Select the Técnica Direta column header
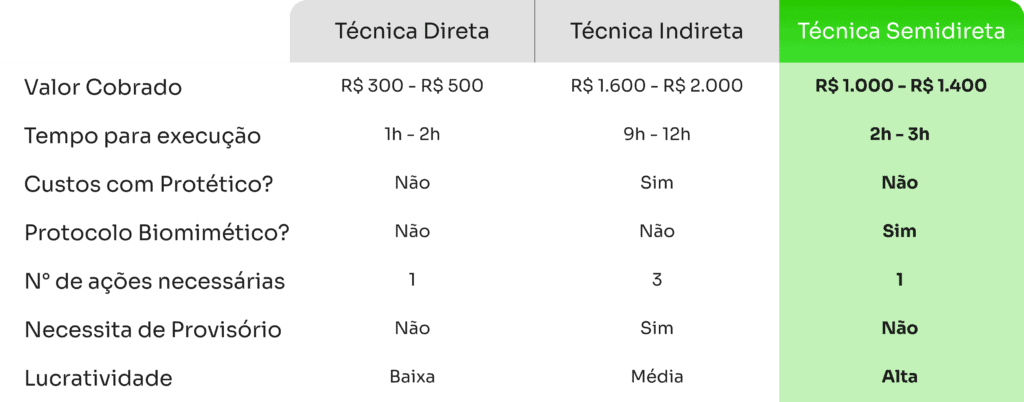 click(412, 31)
